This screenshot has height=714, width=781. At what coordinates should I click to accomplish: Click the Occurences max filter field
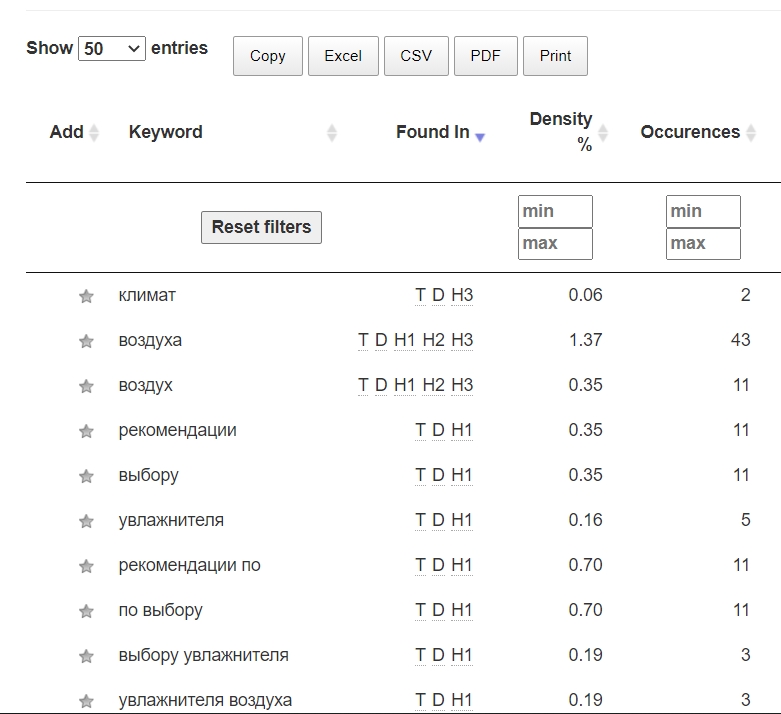pyautogui.click(x=703, y=243)
